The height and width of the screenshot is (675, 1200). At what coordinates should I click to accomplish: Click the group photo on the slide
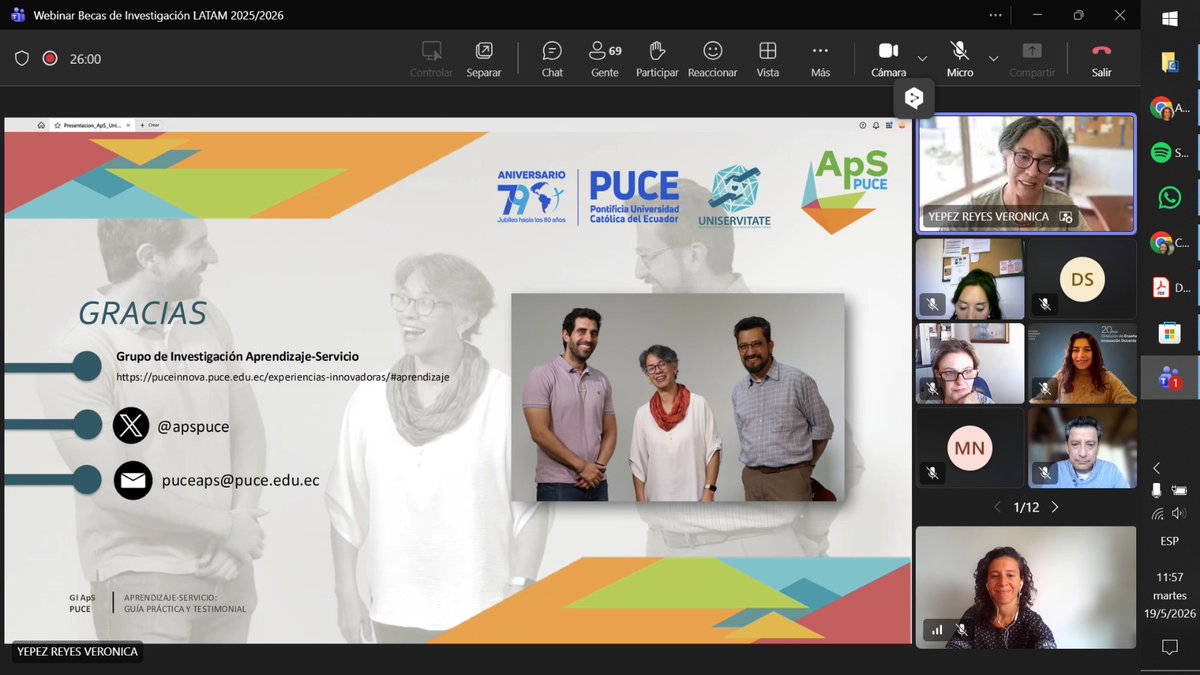pyautogui.click(x=678, y=397)
